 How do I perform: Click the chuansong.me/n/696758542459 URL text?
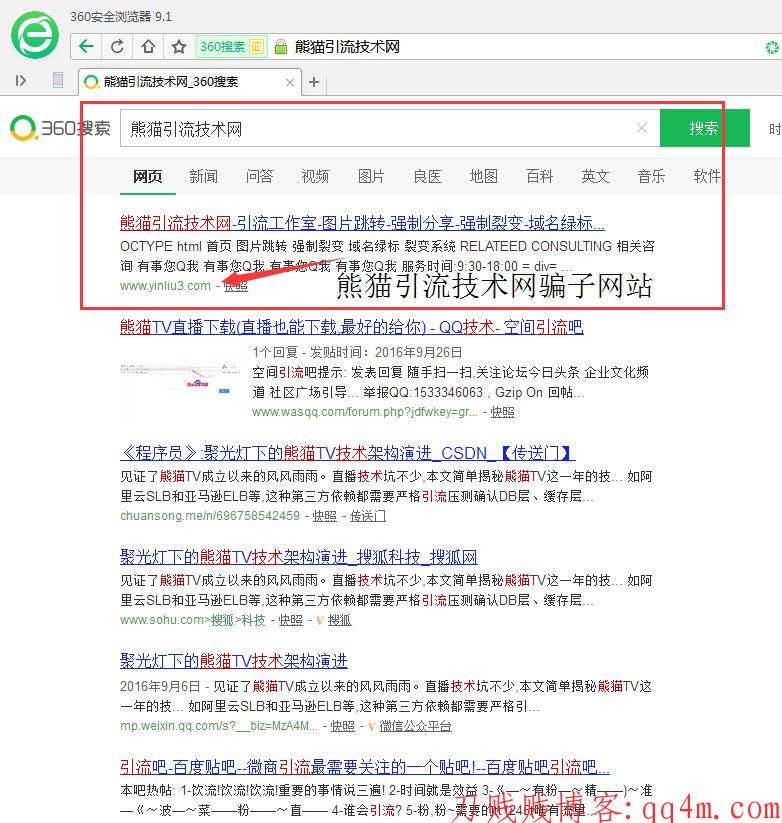[210, 516]
